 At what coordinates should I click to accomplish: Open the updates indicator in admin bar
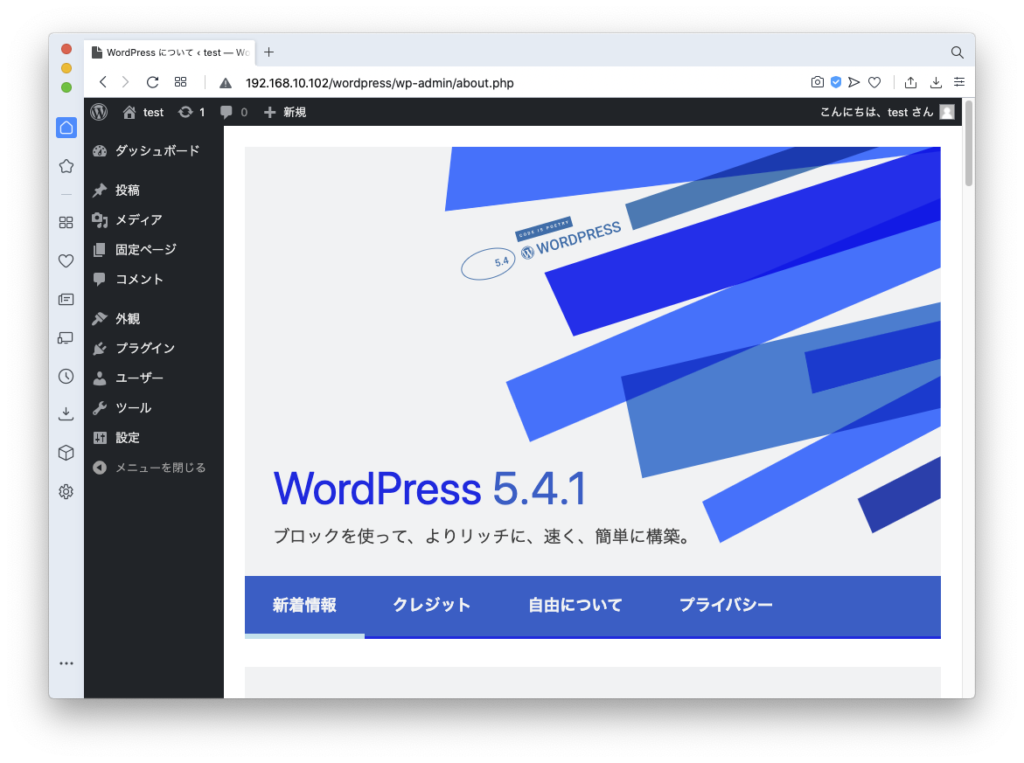[191, 112]
